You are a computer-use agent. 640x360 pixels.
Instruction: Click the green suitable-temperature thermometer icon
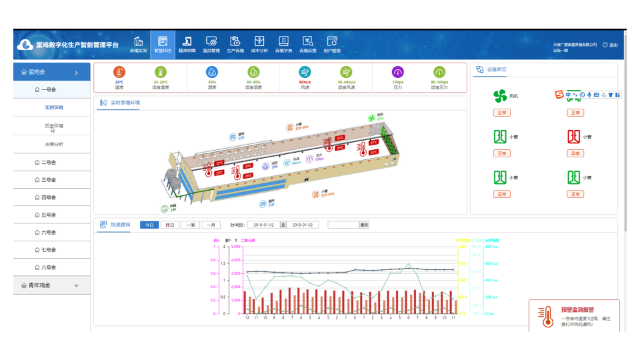pyautogui.click(x=161, y=72)
